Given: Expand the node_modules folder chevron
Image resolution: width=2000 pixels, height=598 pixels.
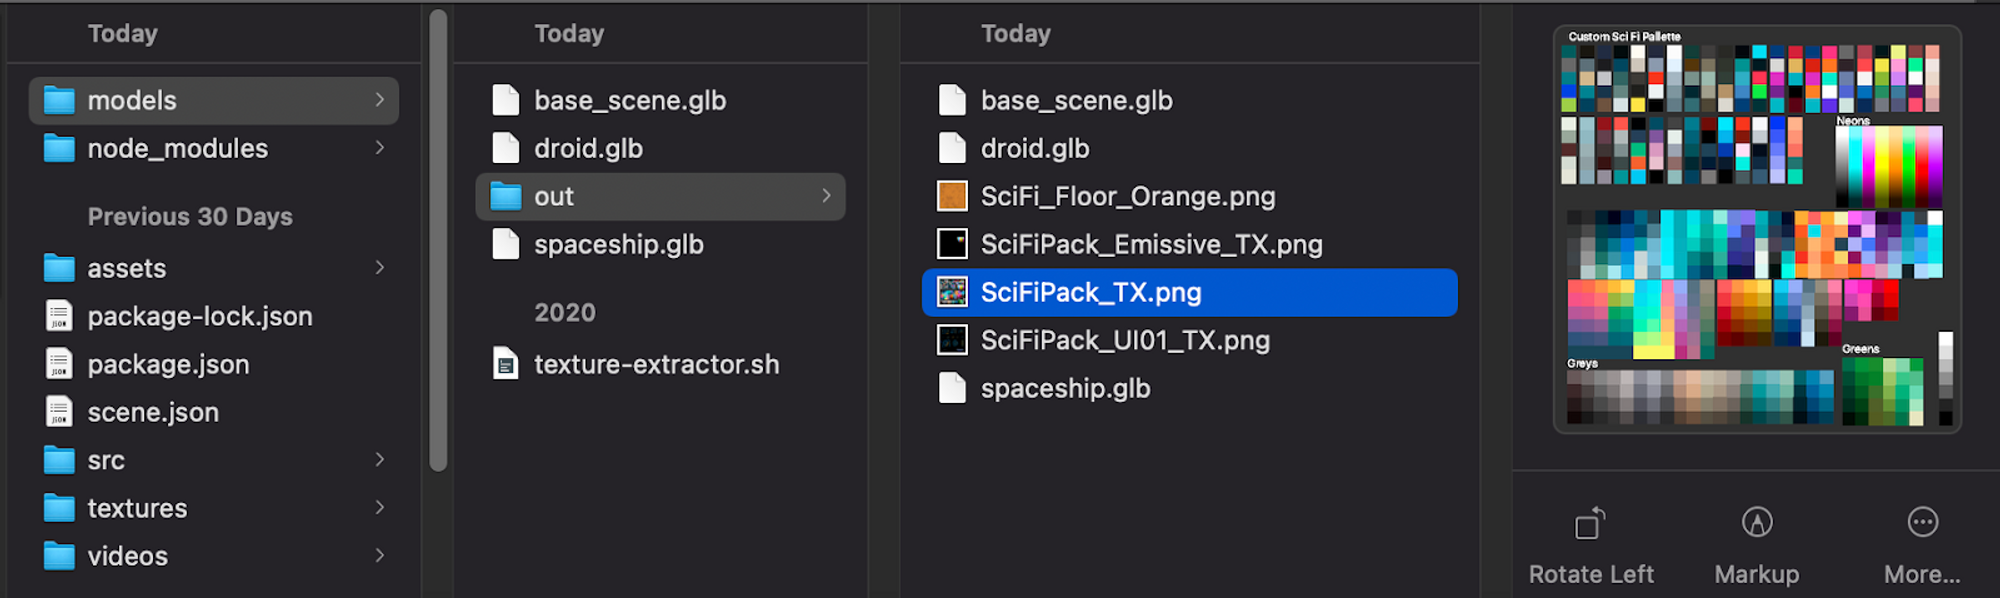Looking at the screenshot, I should [x=380, y=148].
